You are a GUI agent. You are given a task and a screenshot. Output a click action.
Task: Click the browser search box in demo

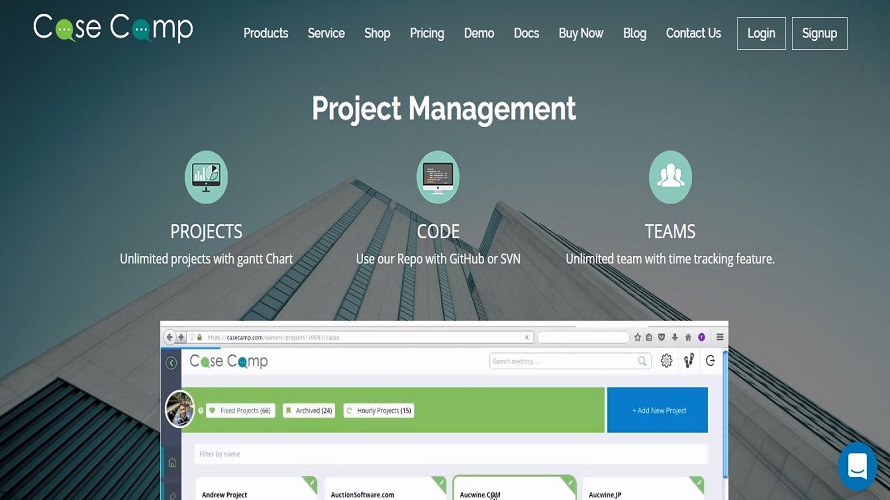(583, 337)
